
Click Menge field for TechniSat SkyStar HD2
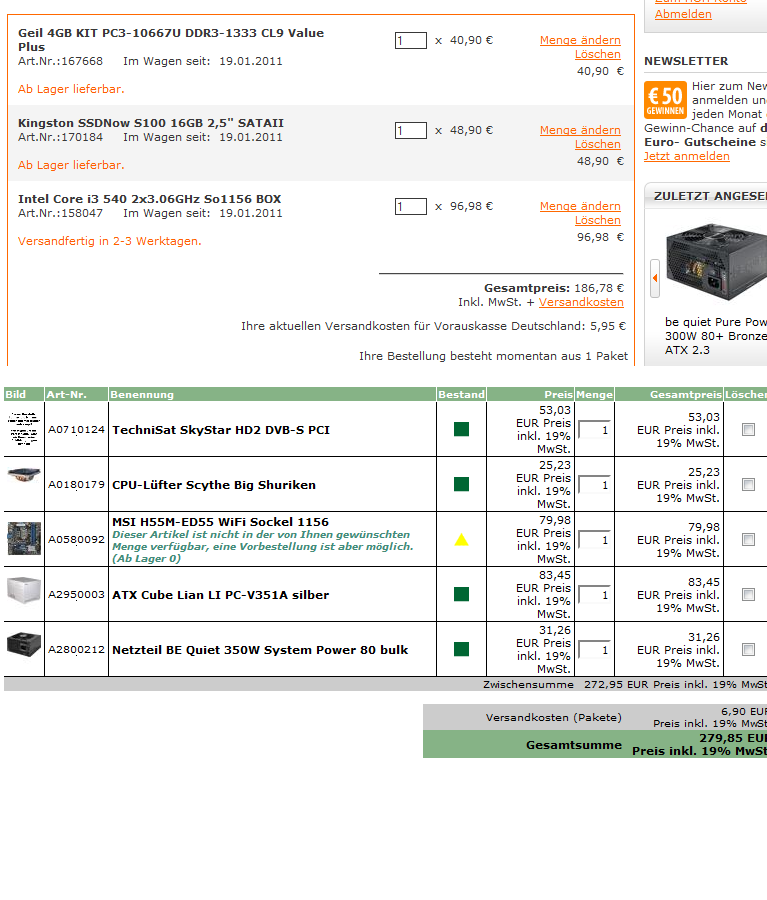[594, 429]
